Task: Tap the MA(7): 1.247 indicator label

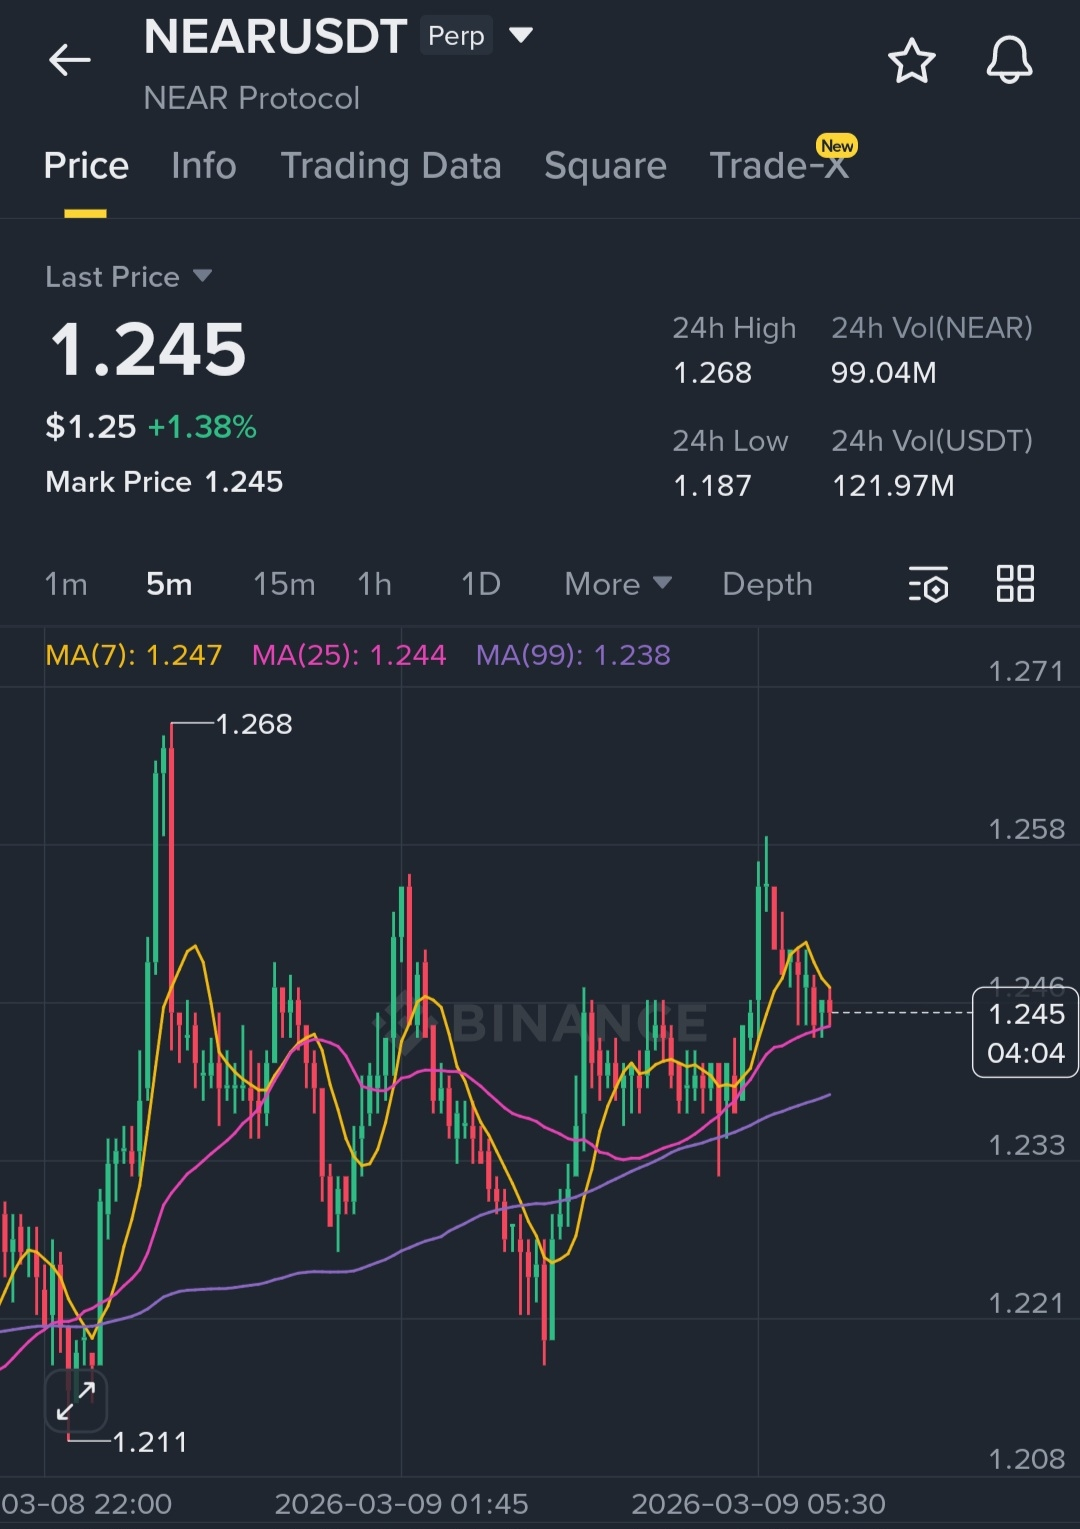Action: pyautogui.click(x=134, y=655)
